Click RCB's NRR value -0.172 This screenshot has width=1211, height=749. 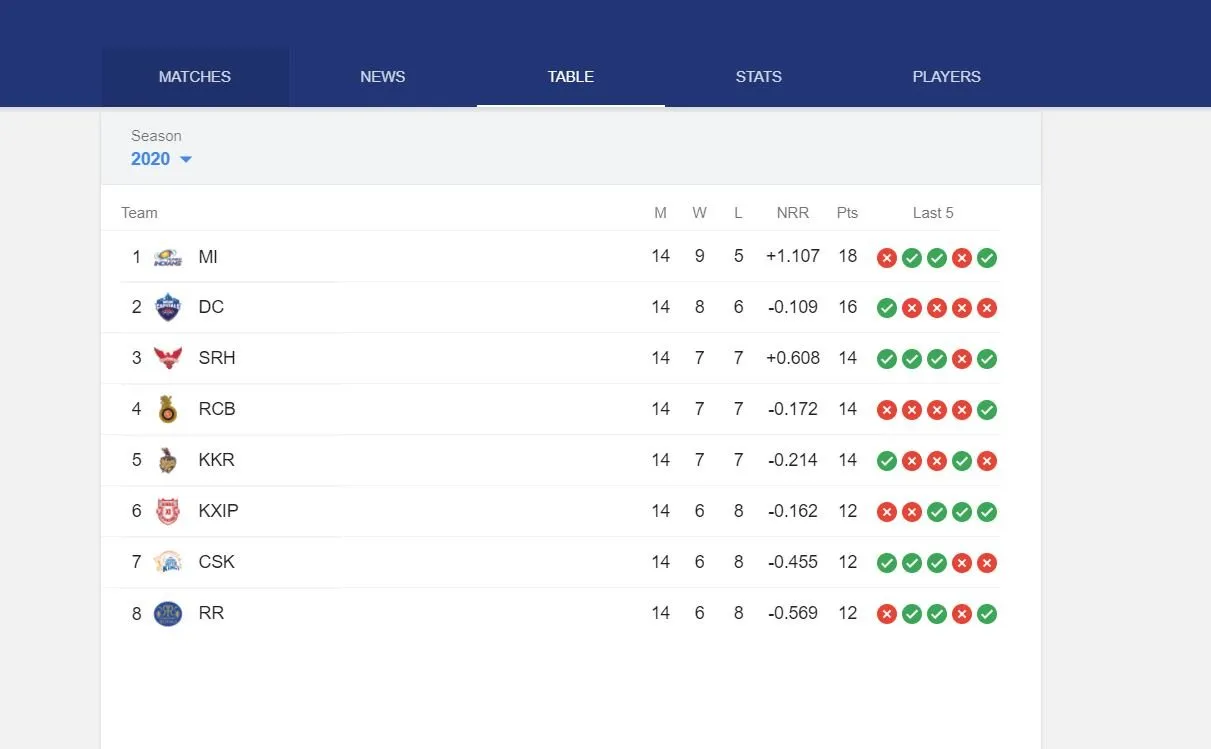tap(793, 409)
